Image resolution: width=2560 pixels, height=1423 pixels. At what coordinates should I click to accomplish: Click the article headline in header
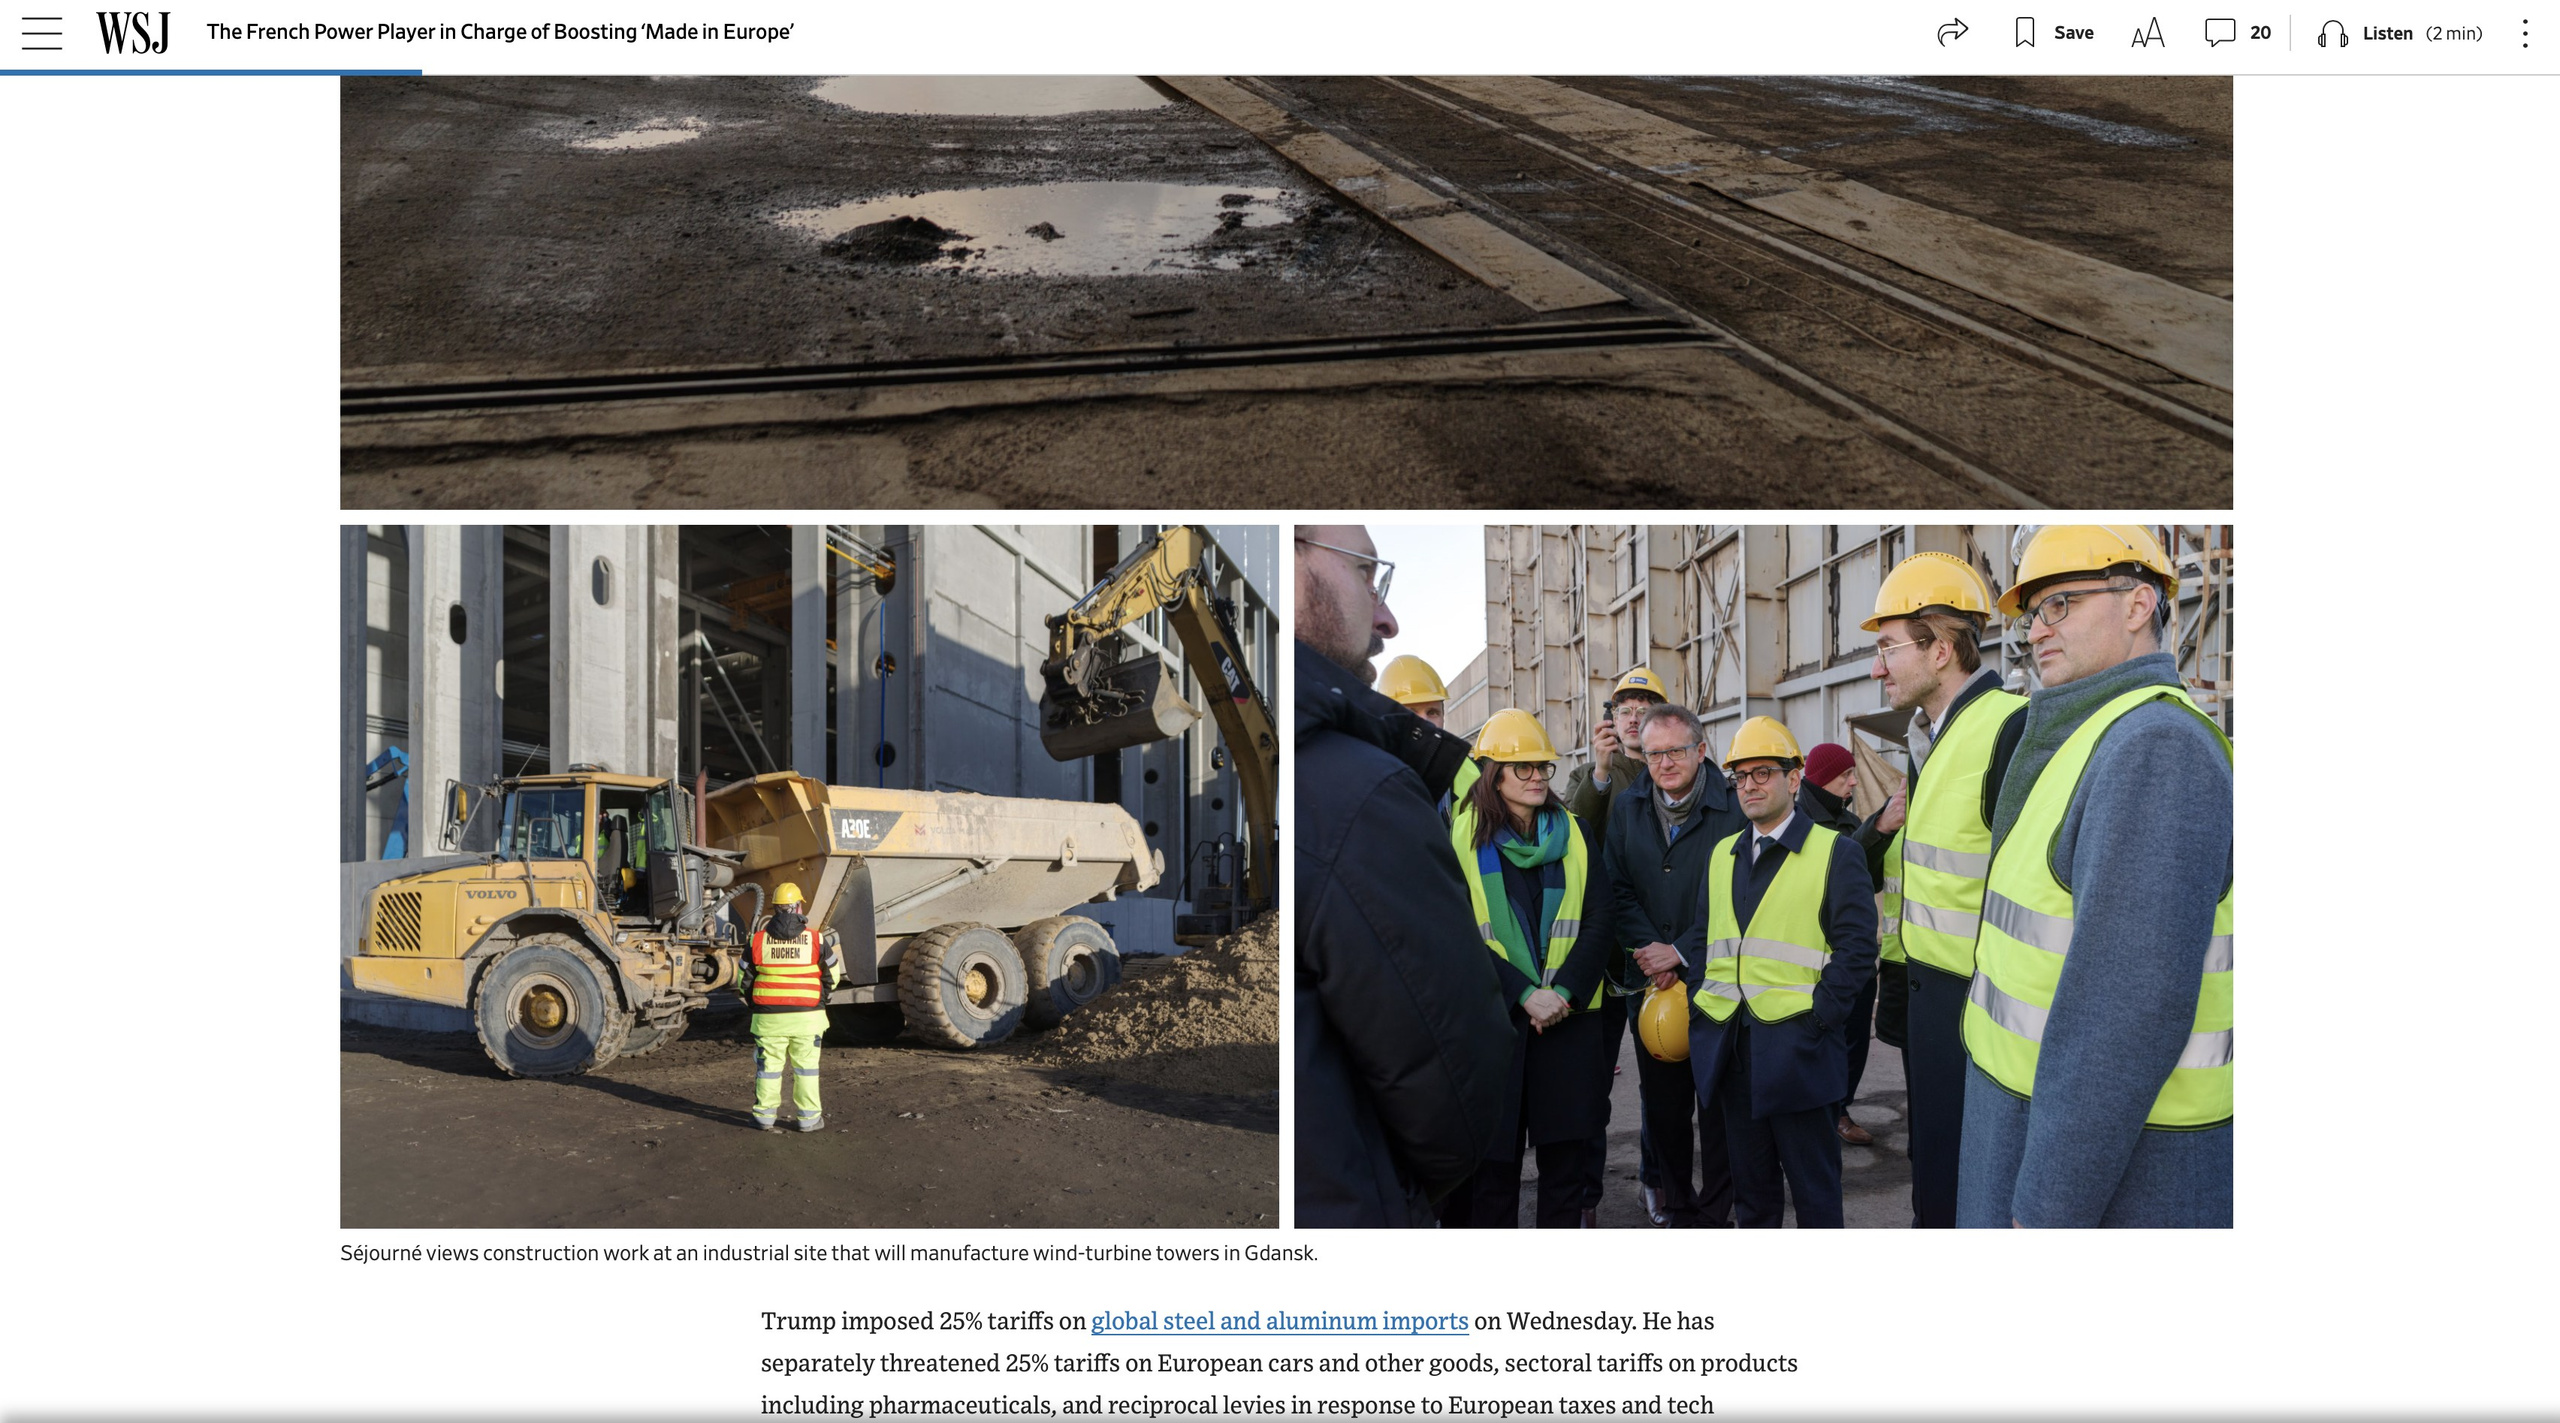click(500, 32)
